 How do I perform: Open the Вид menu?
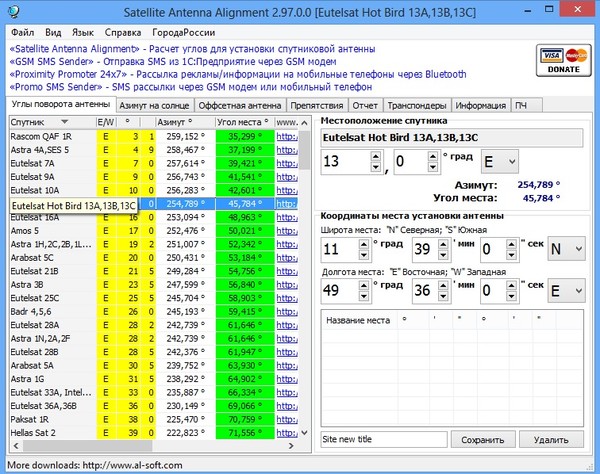53,33
